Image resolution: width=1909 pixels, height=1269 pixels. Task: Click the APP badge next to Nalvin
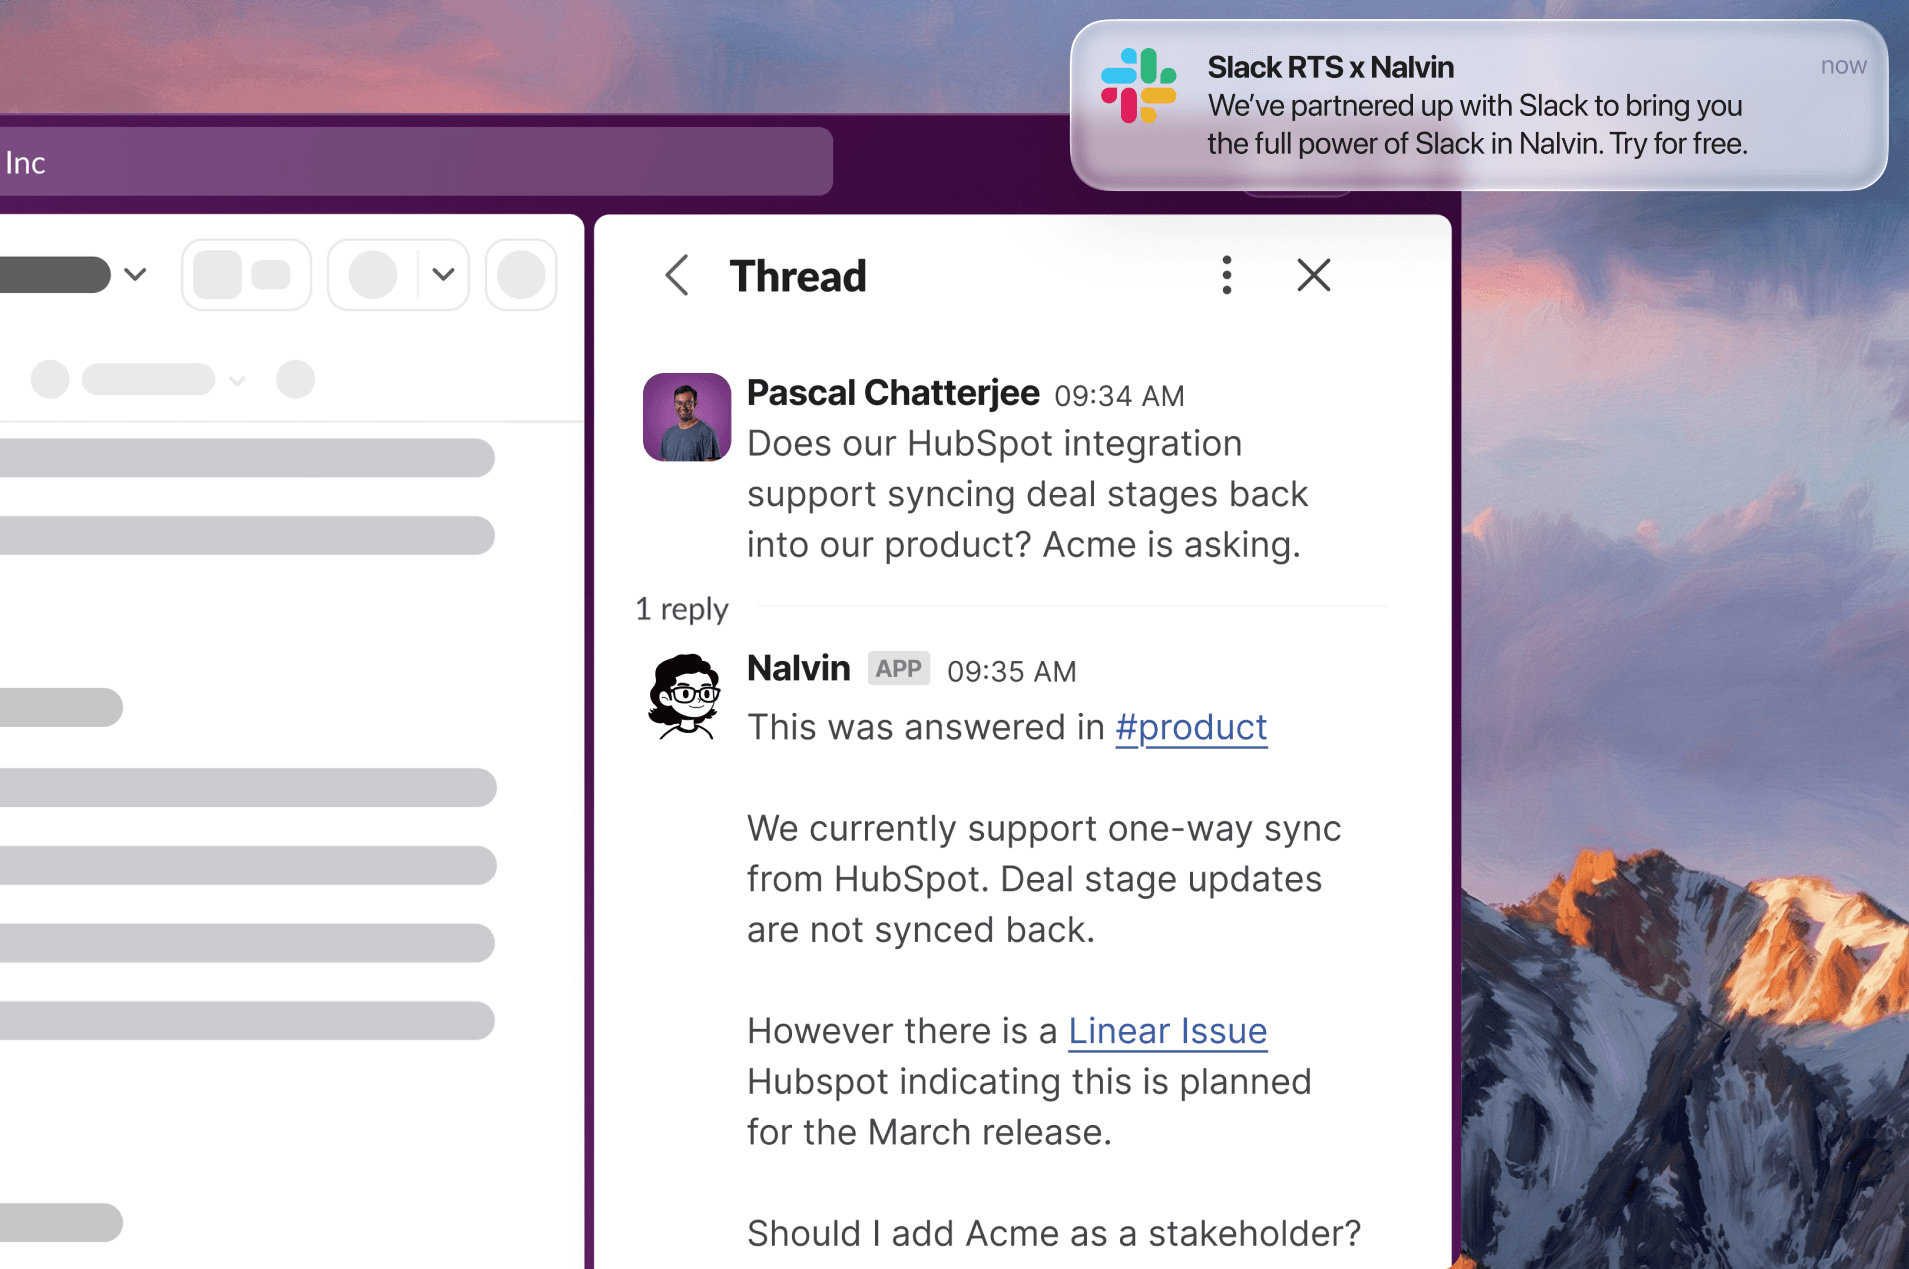tap(898, 668)
